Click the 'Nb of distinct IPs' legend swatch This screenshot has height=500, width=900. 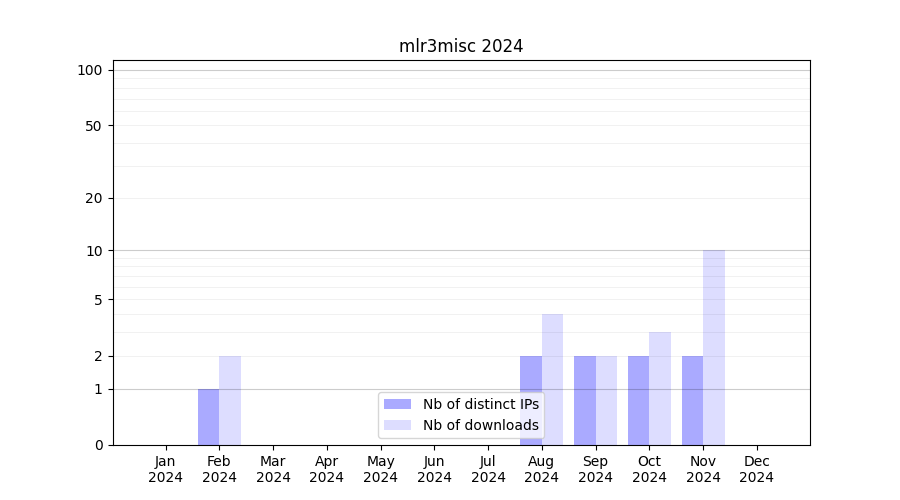tap(397, 404)
